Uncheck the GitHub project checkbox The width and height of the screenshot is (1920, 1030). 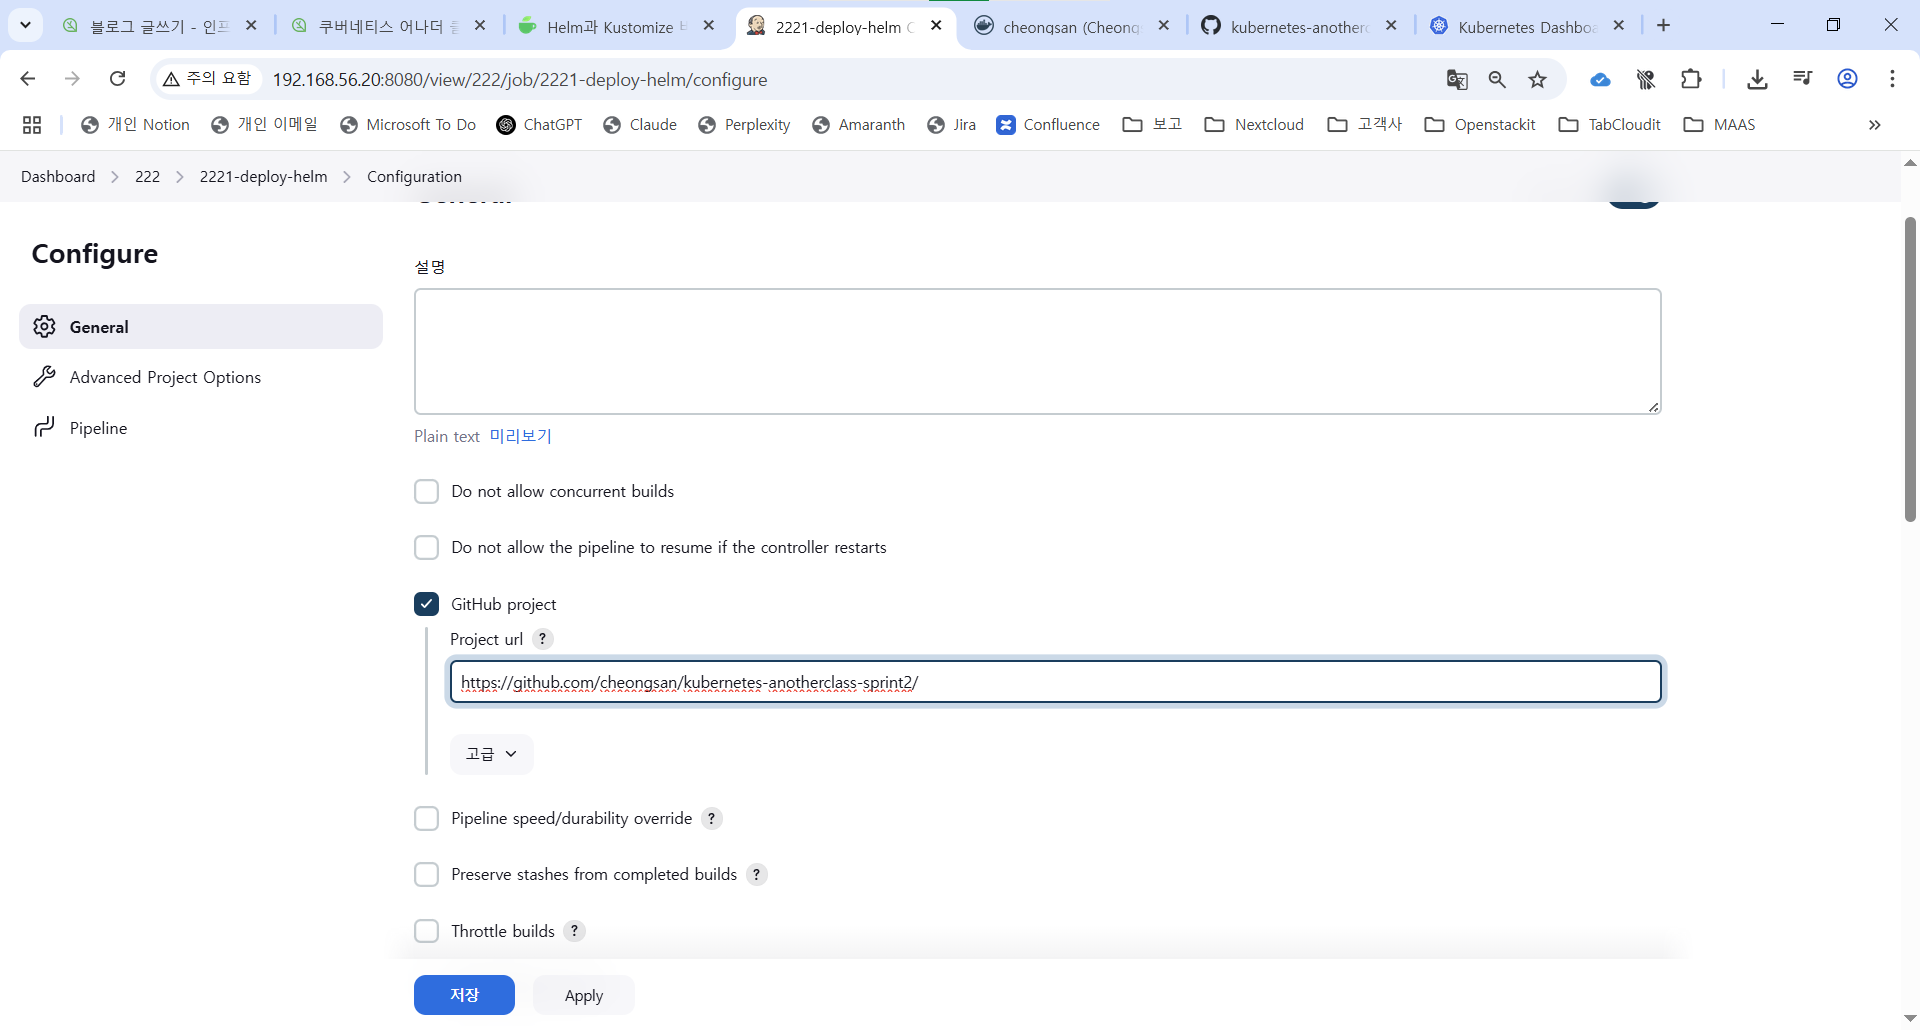[x=426, y=604]
